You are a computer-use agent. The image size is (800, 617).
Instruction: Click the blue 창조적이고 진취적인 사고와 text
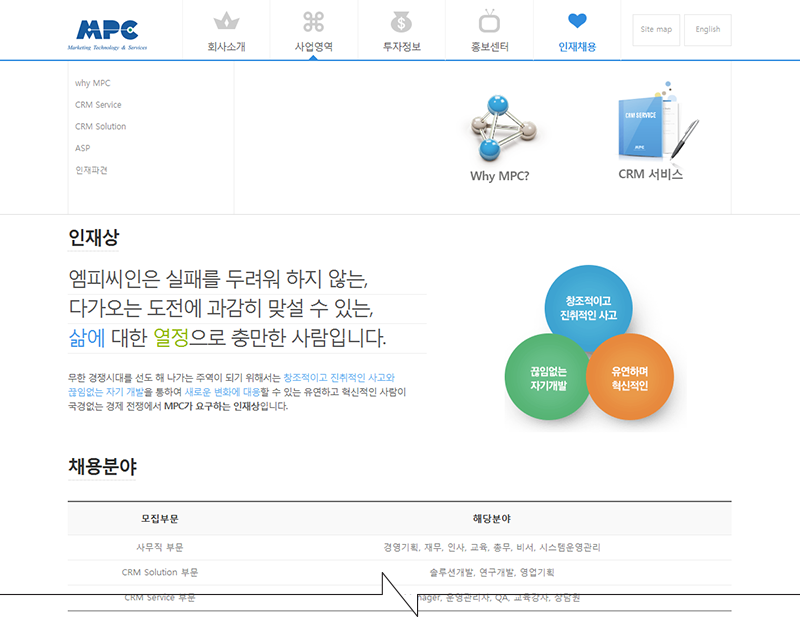339,378
